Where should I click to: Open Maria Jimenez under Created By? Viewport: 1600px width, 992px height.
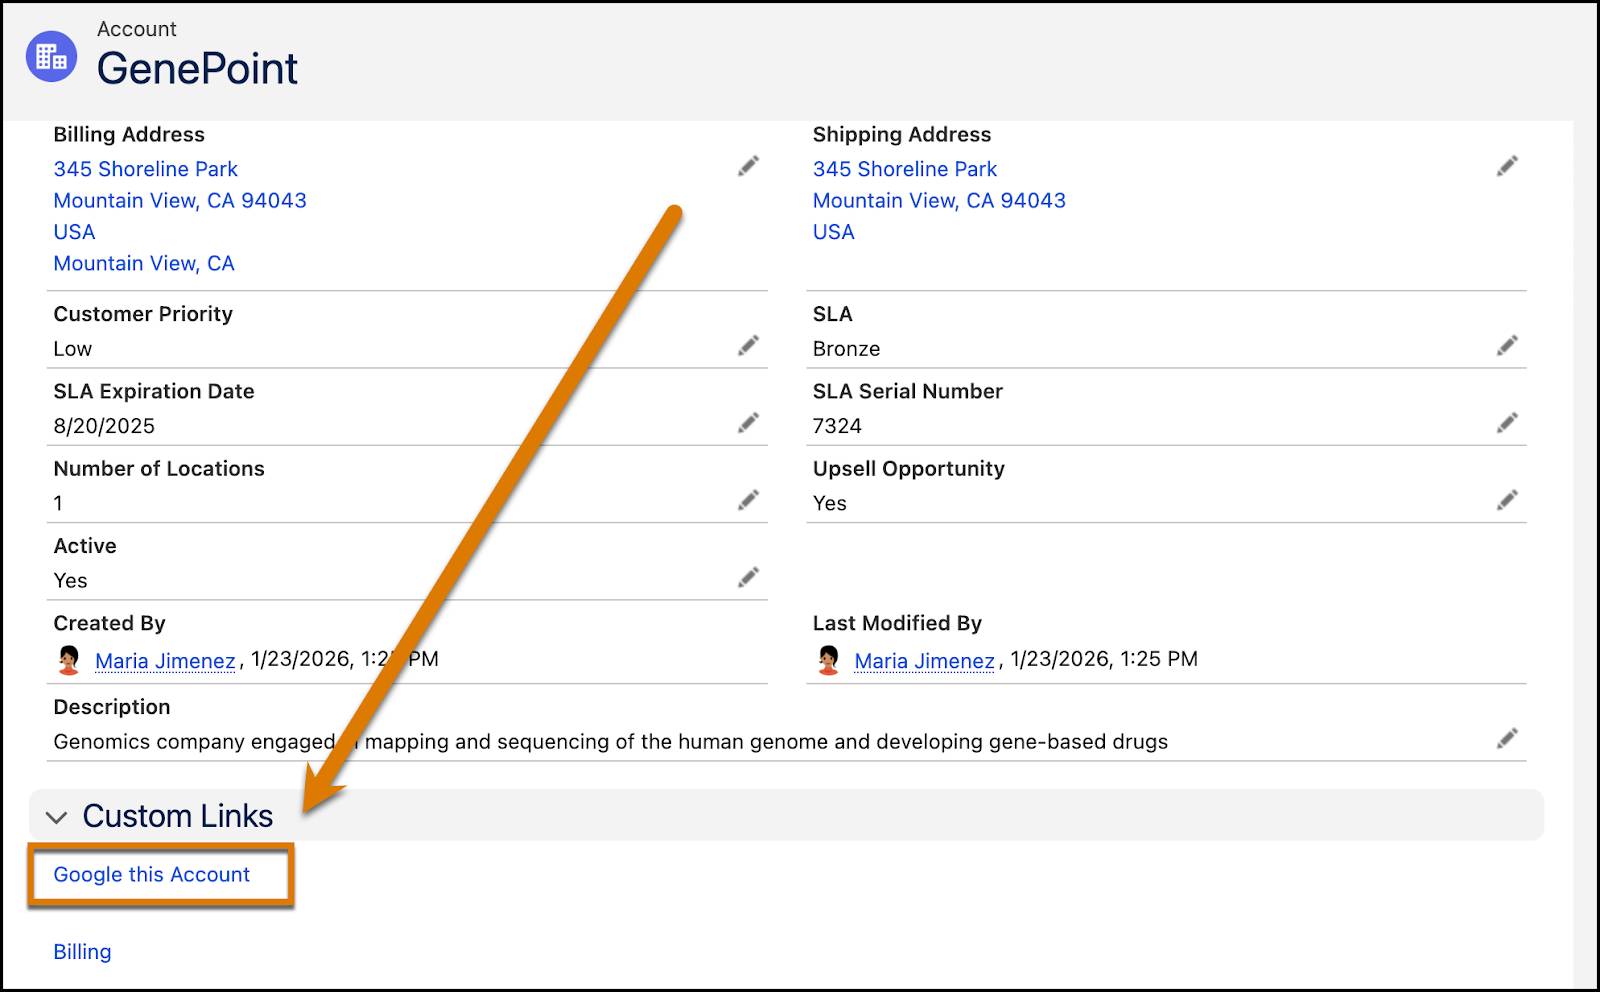click(165, 661)
